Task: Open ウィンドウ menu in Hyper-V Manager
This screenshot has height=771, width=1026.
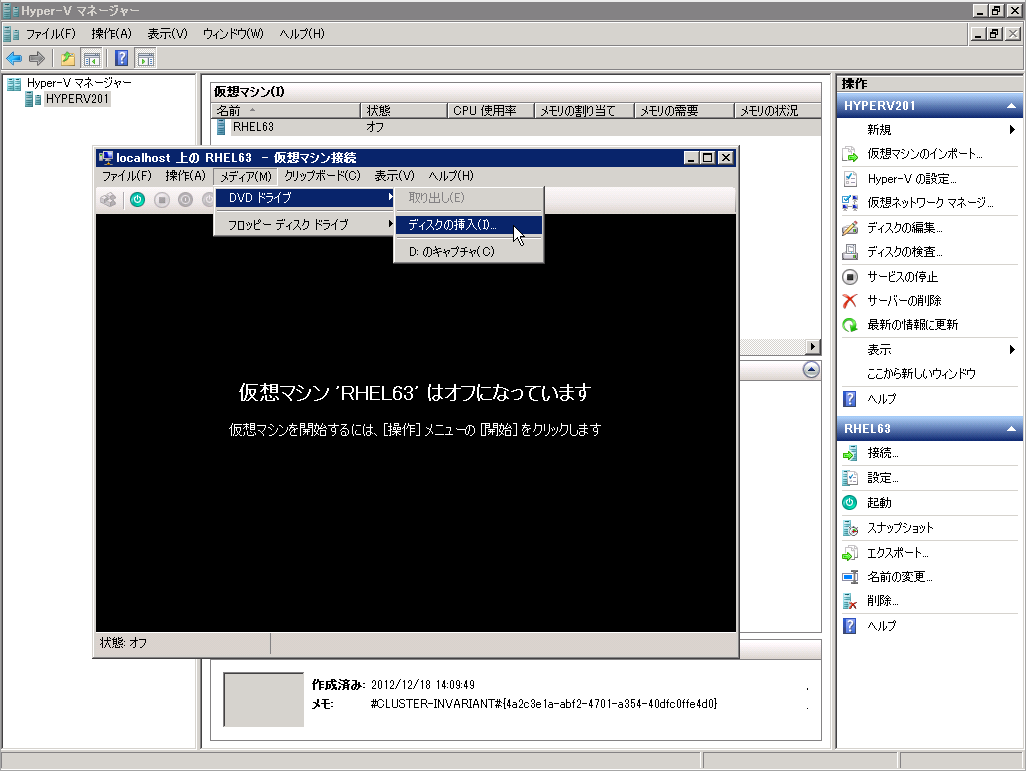Action: pos(233,34)
